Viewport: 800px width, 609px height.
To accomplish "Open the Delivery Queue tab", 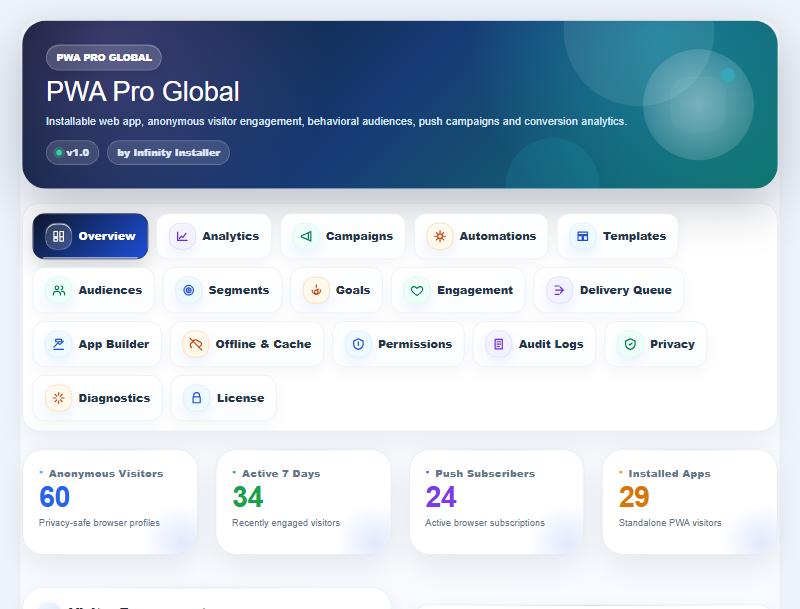I will [609, 290].
